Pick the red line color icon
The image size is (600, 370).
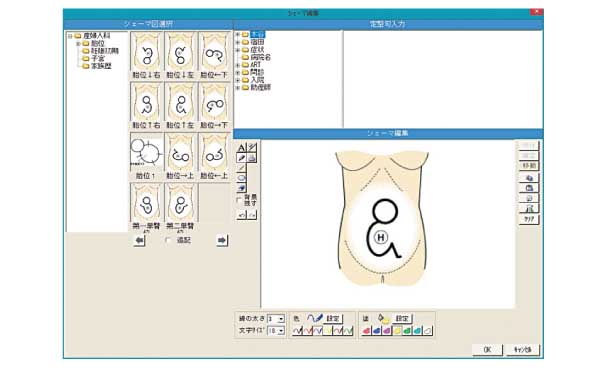click(x=308, y=330)
